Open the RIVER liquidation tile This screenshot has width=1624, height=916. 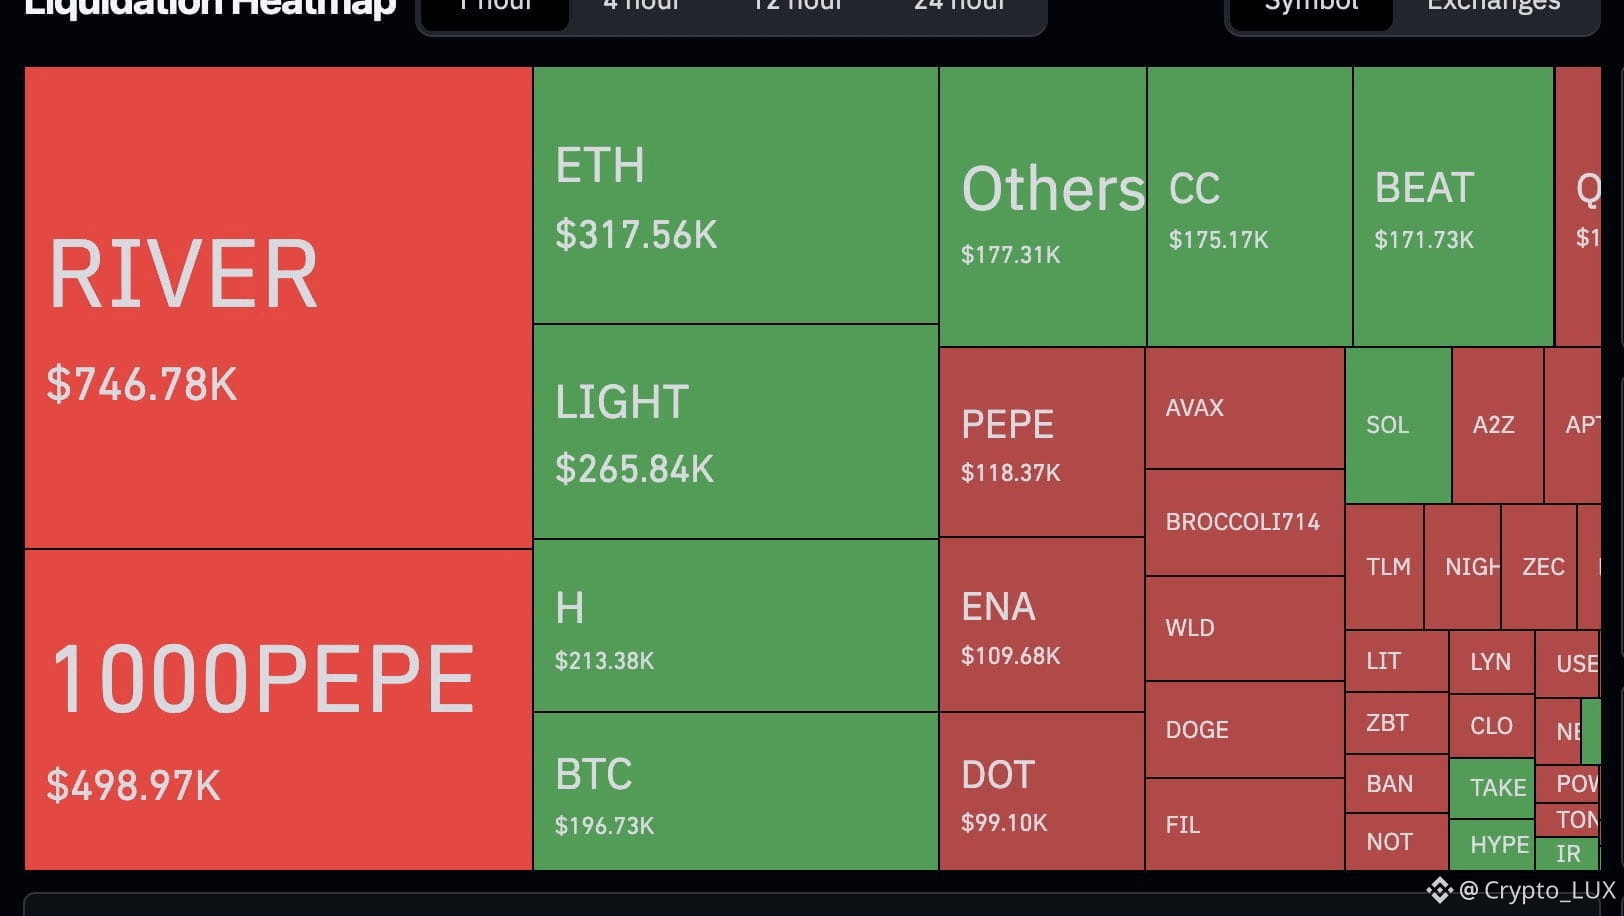(x=278, y=308)
